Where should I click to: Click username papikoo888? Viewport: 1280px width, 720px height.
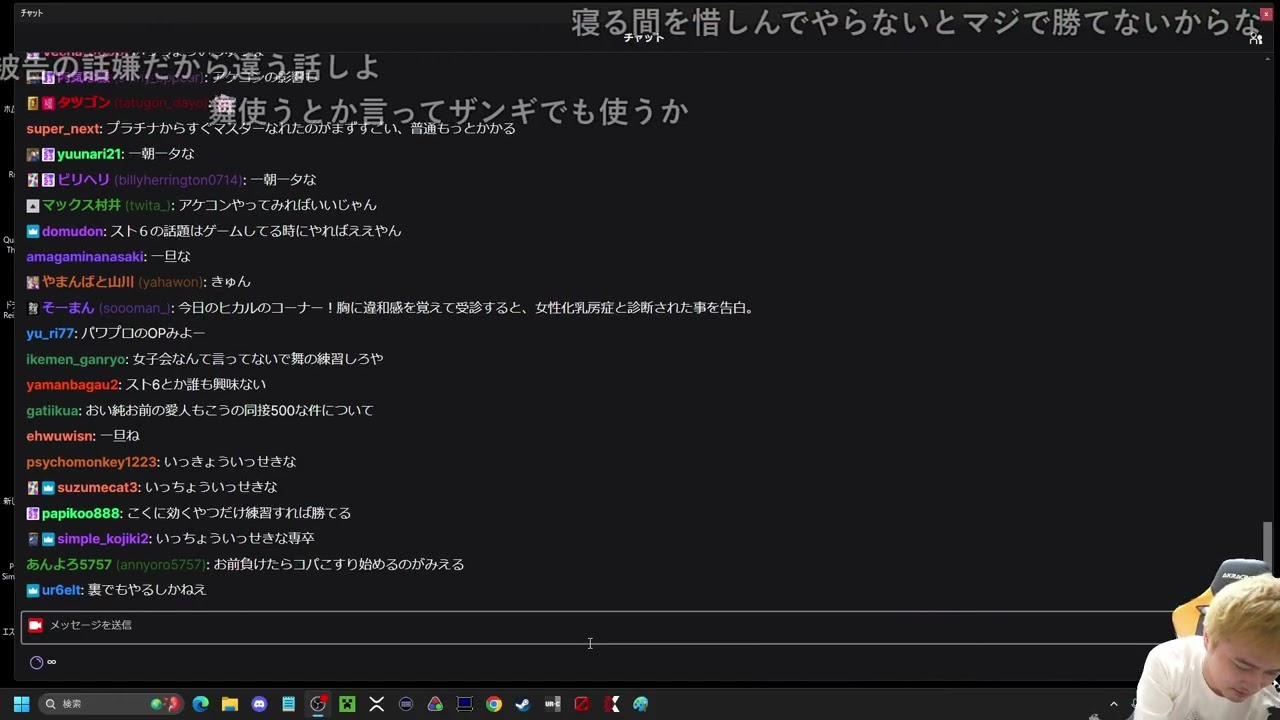pos(80,513)
